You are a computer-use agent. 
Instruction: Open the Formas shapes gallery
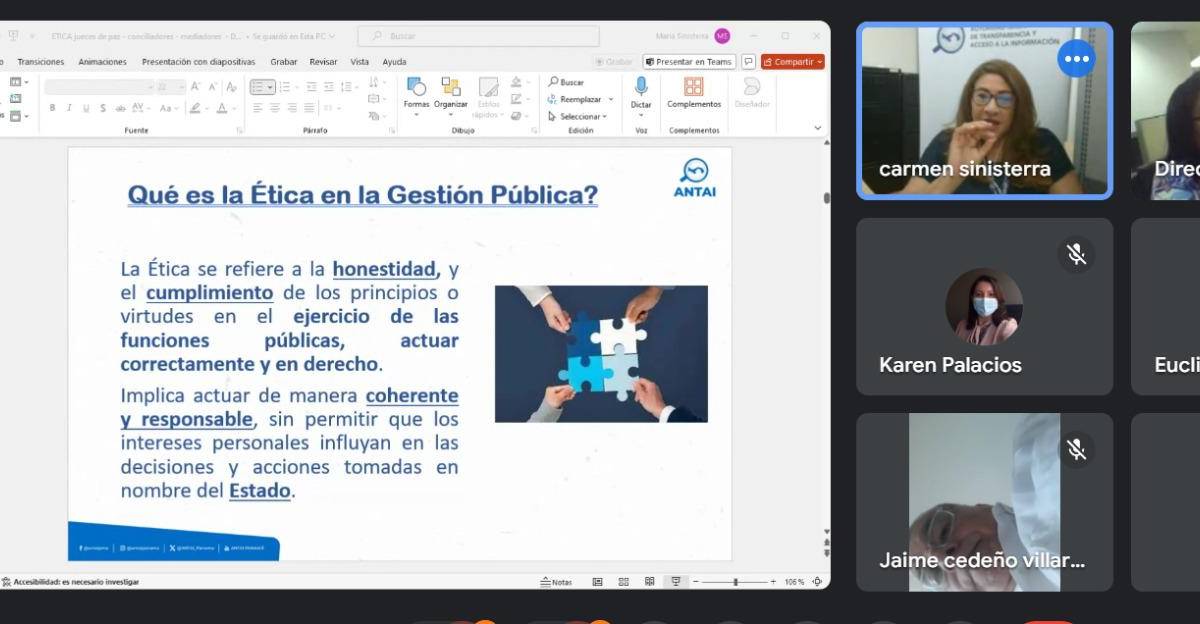tap(416, 91)
